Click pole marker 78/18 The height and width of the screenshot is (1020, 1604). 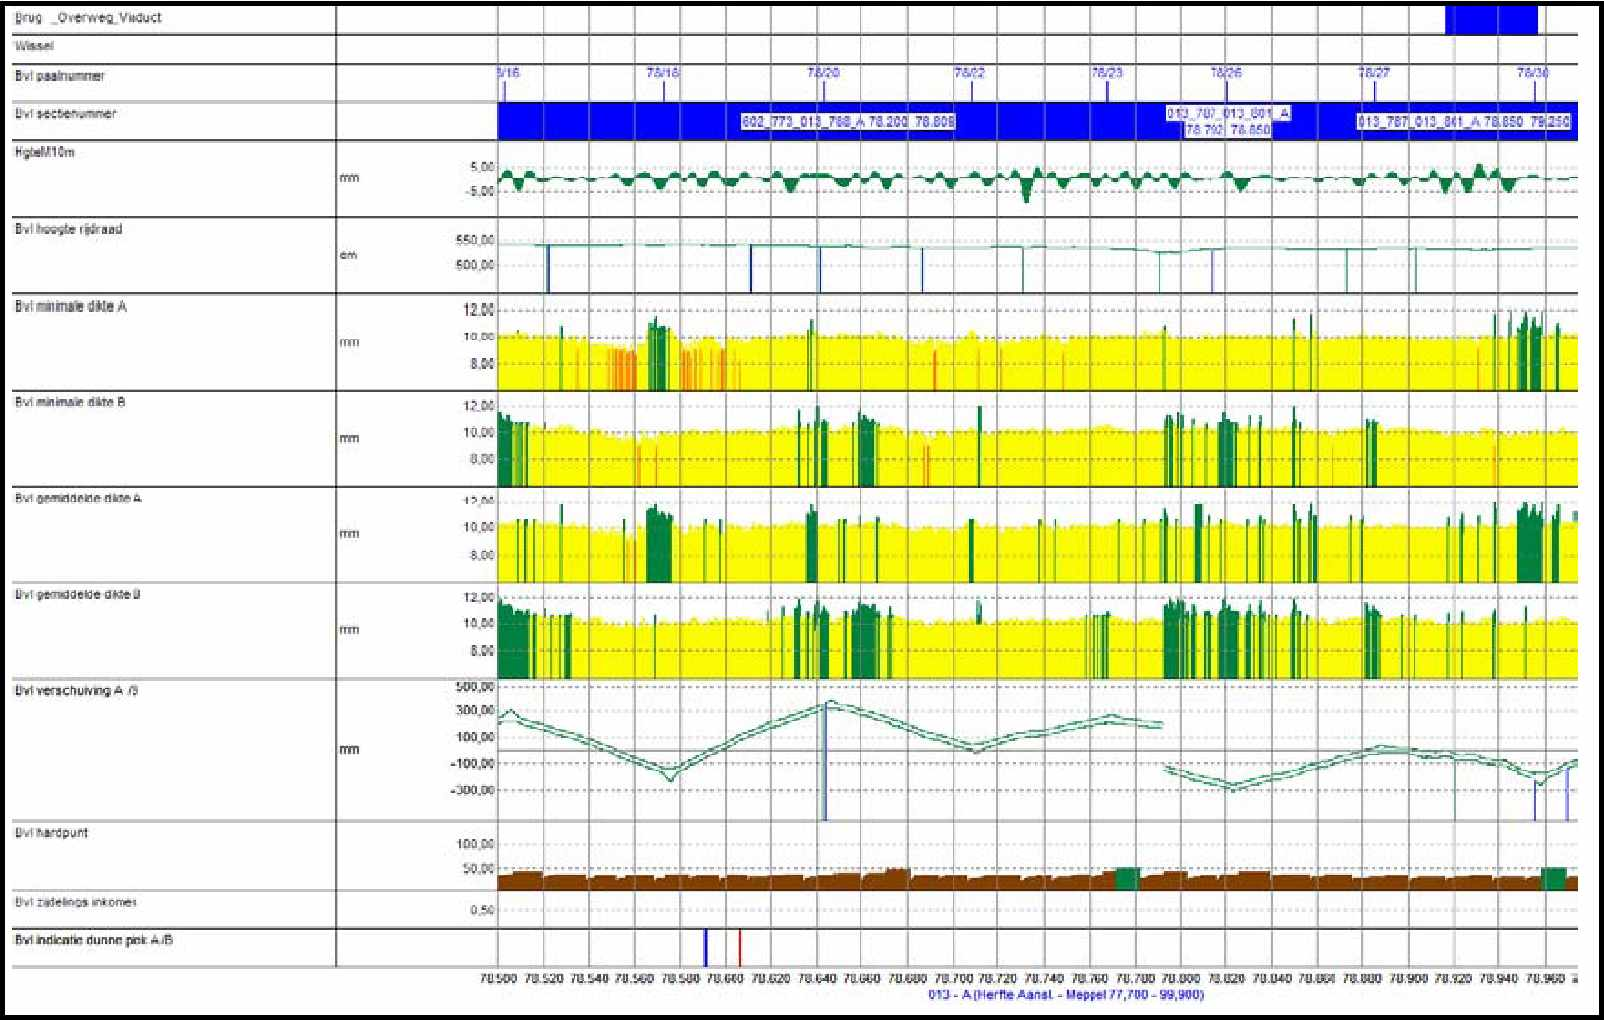(x=663, y=74)
